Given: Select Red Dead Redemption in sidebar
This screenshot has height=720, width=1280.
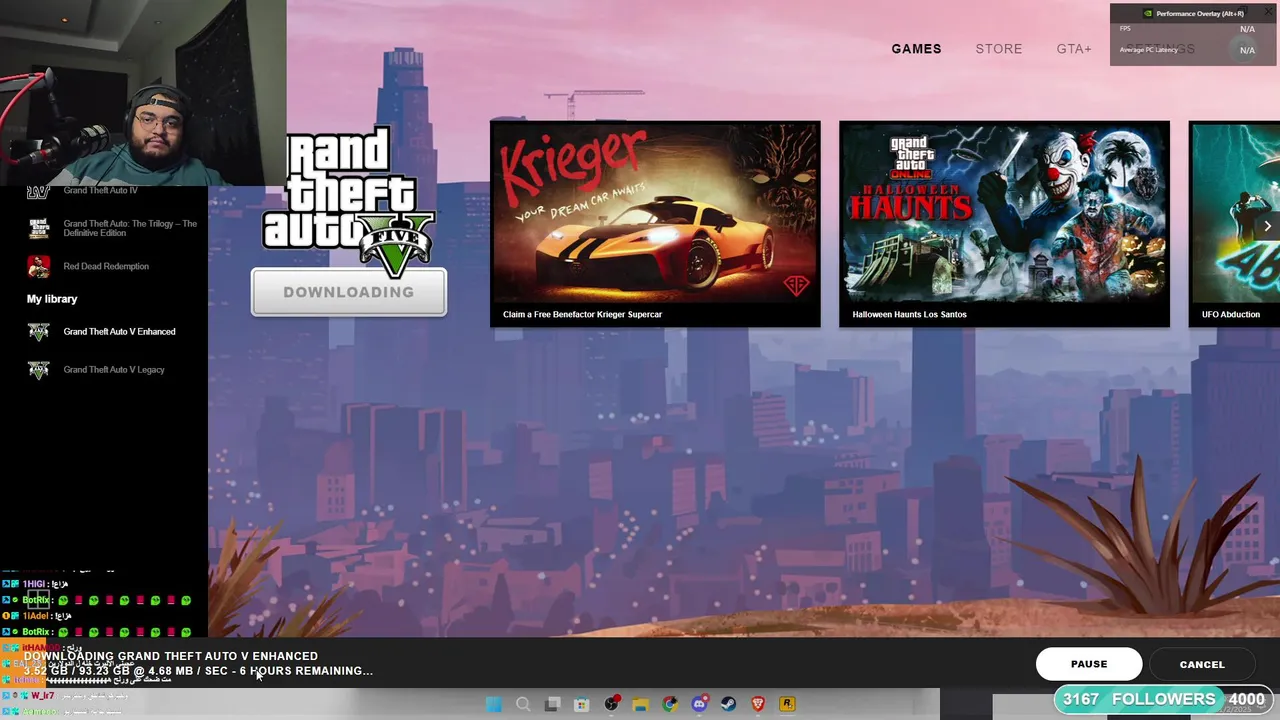Looking at the screenshot, I should click(x=104, y=266).
